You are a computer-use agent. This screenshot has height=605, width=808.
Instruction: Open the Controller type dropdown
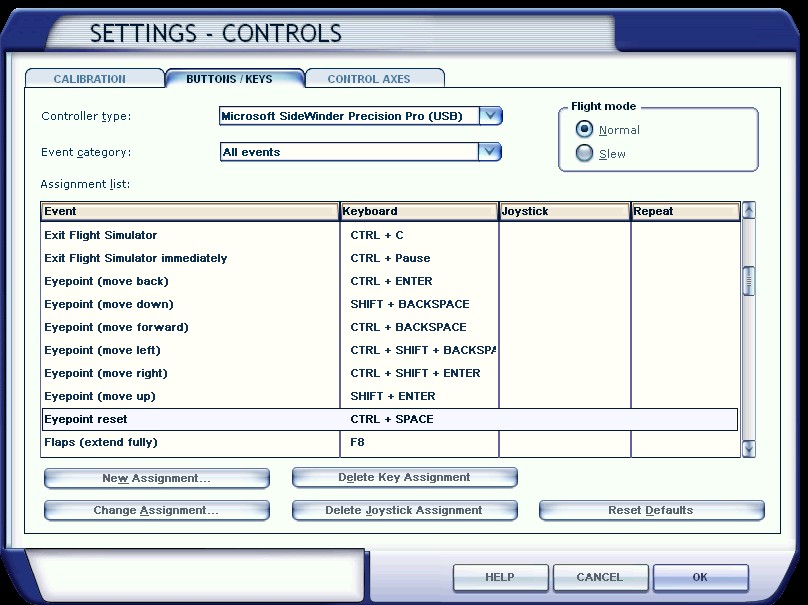tap(490, 116)
